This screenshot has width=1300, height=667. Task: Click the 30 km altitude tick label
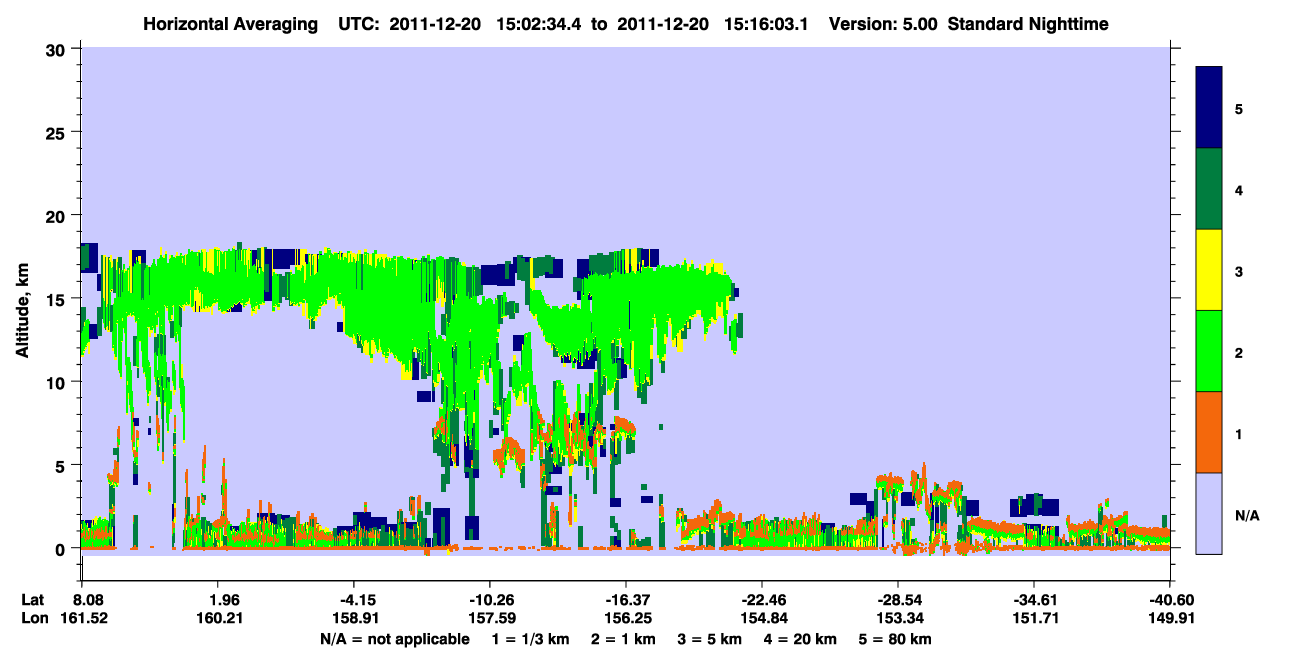(x=58, y=48)
